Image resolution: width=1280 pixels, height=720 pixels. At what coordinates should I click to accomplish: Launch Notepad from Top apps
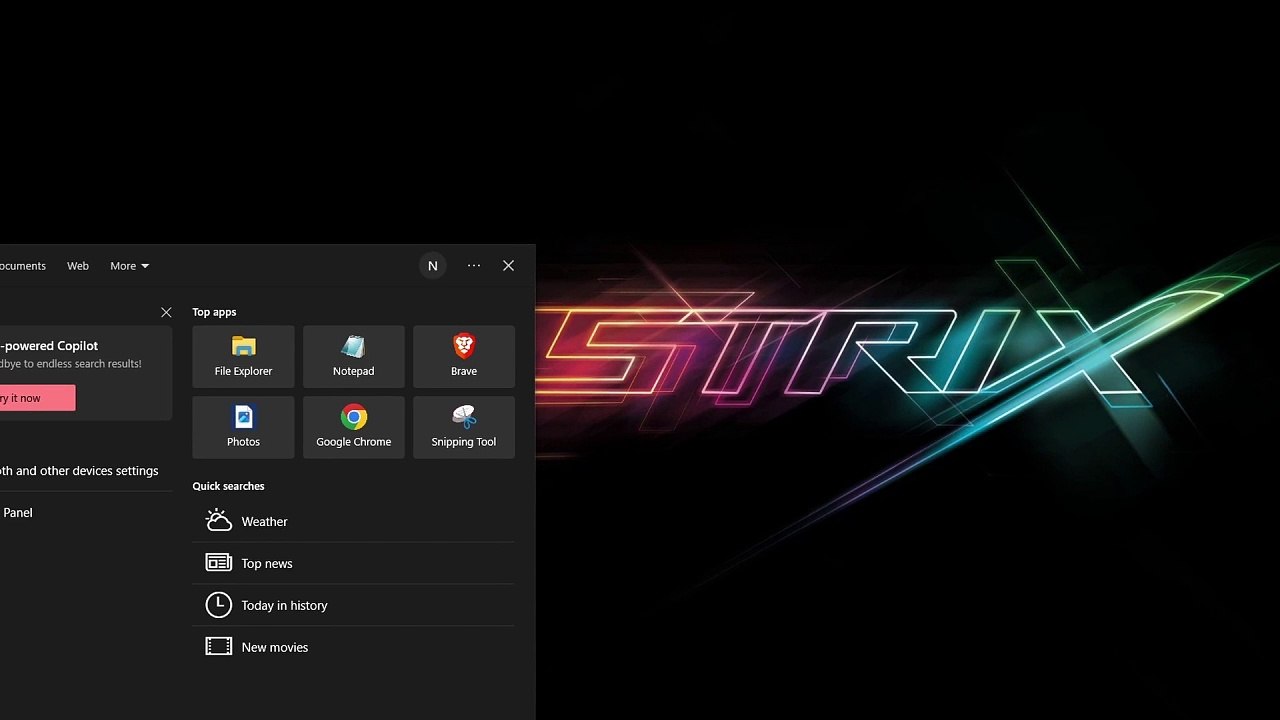click(x=353, y=356)
